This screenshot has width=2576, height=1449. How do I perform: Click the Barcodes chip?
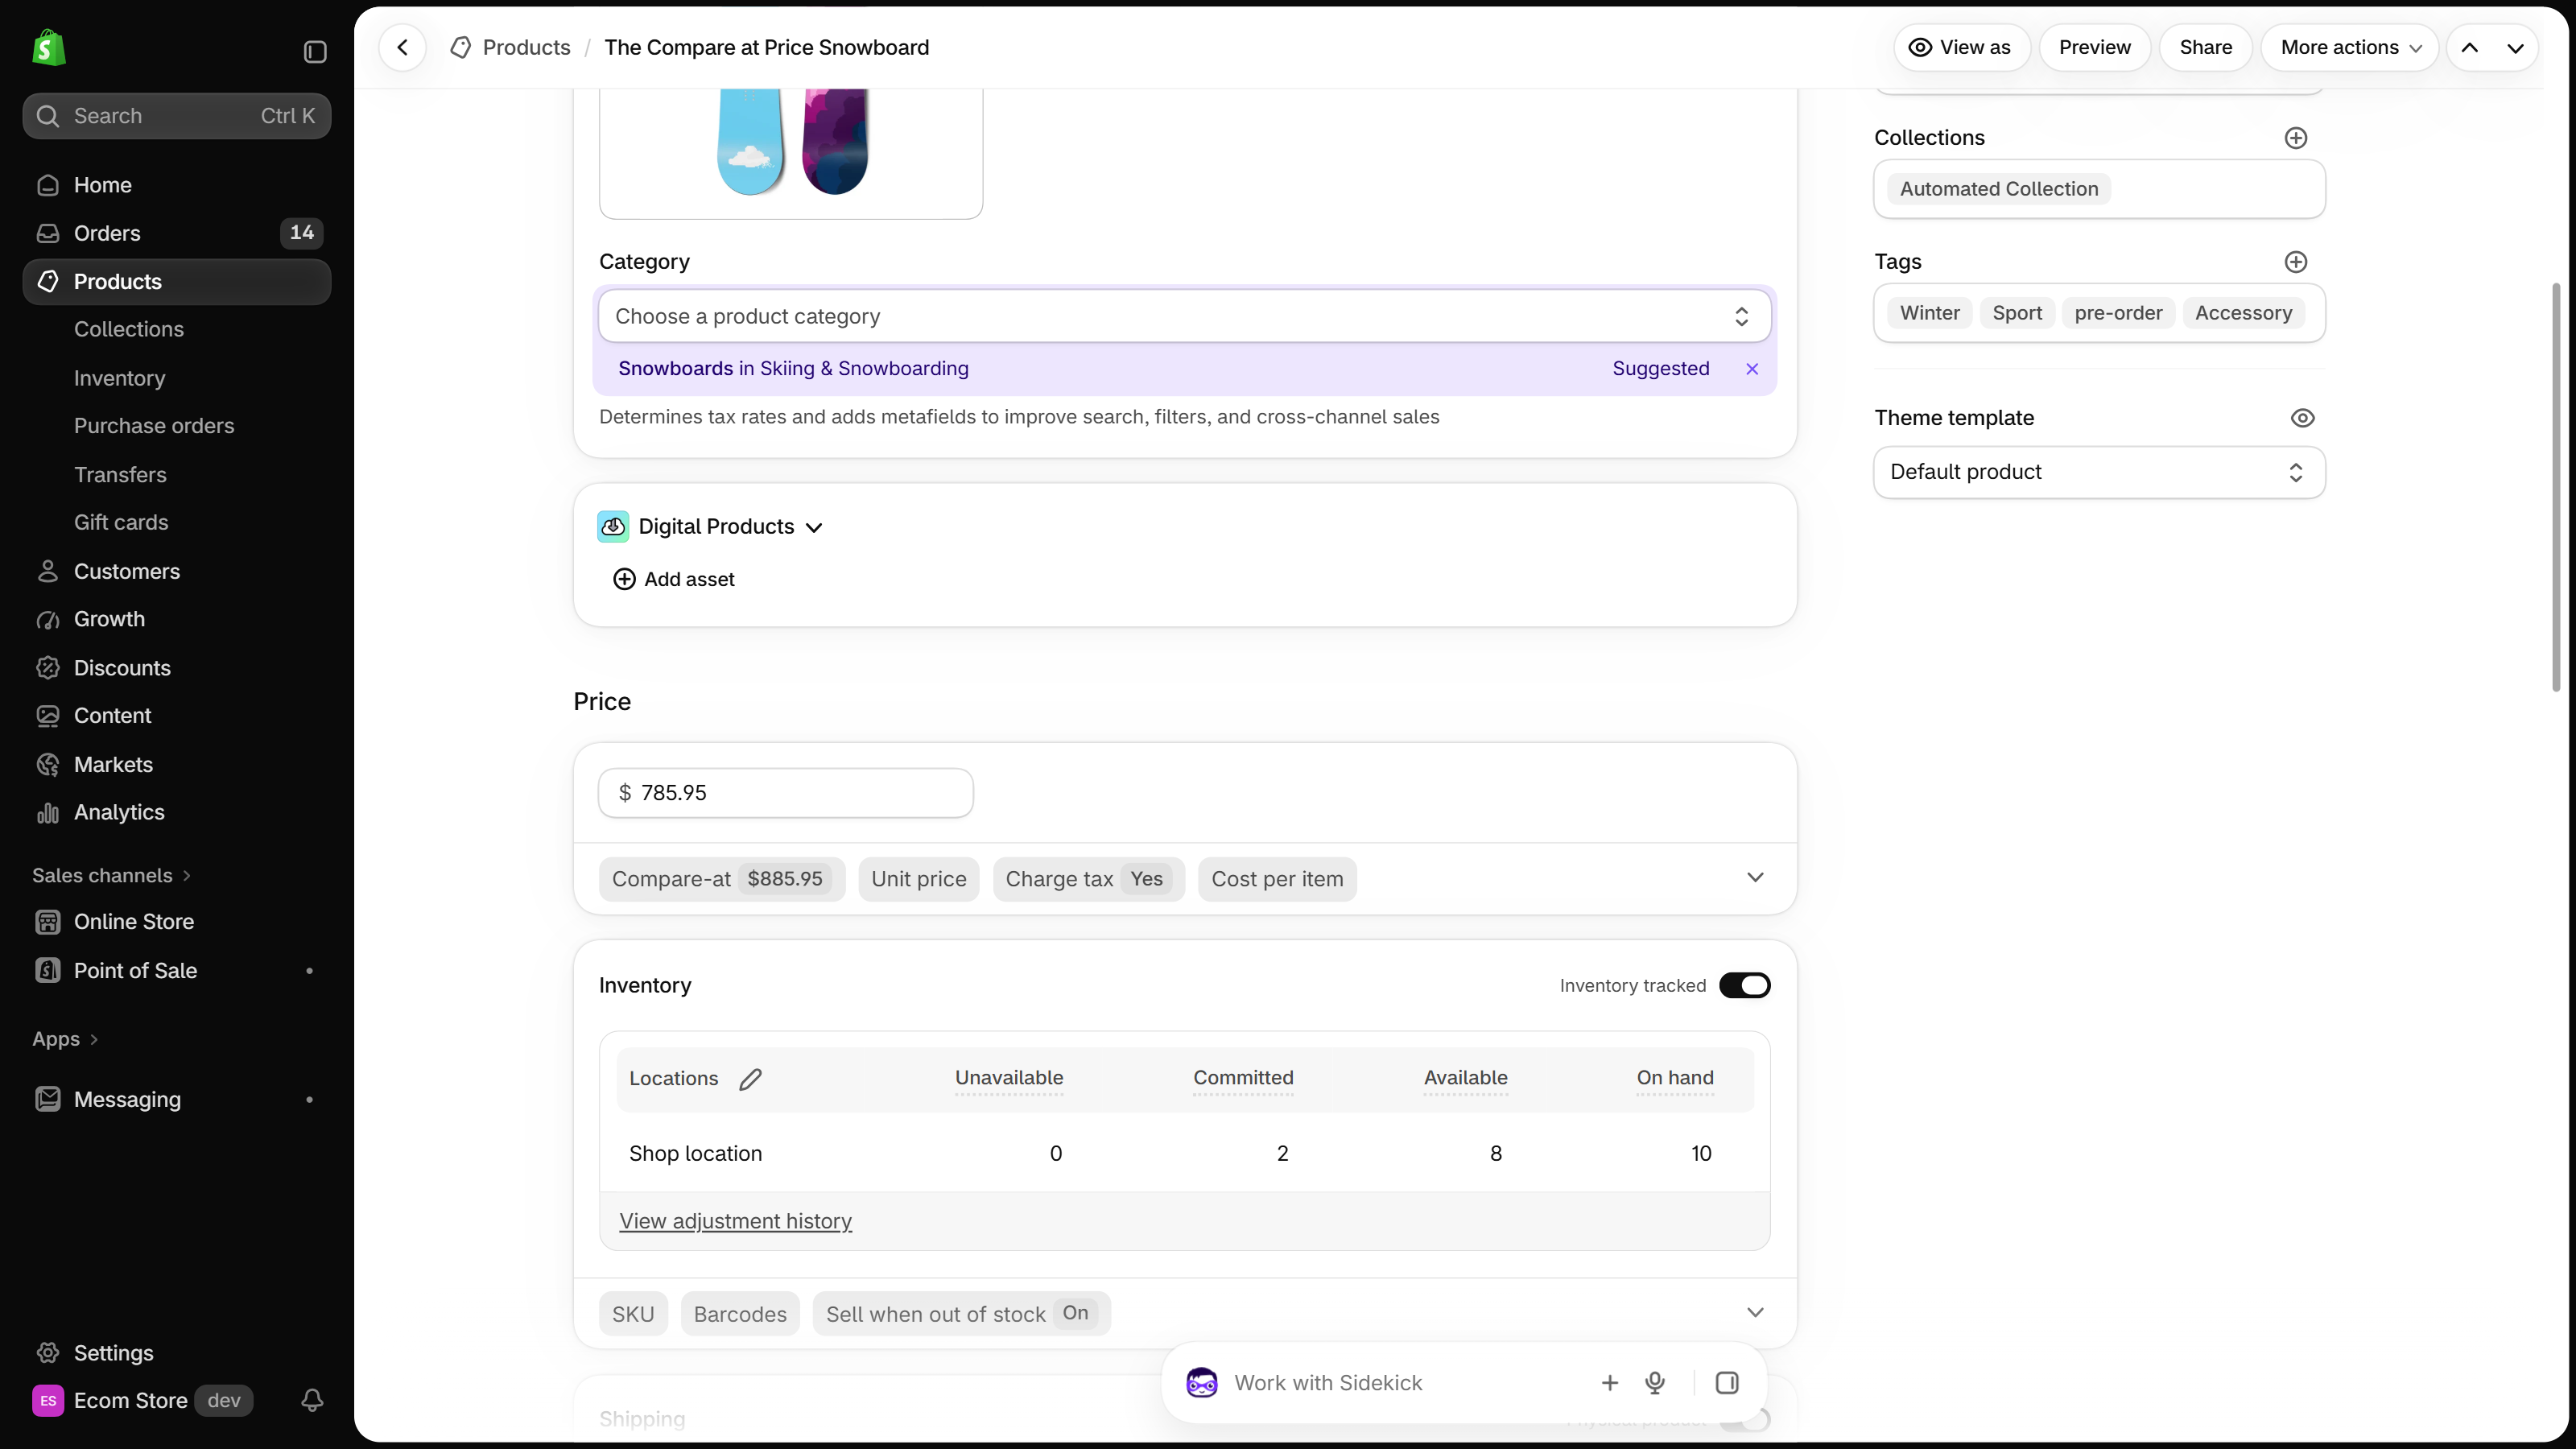point(740,1314)
